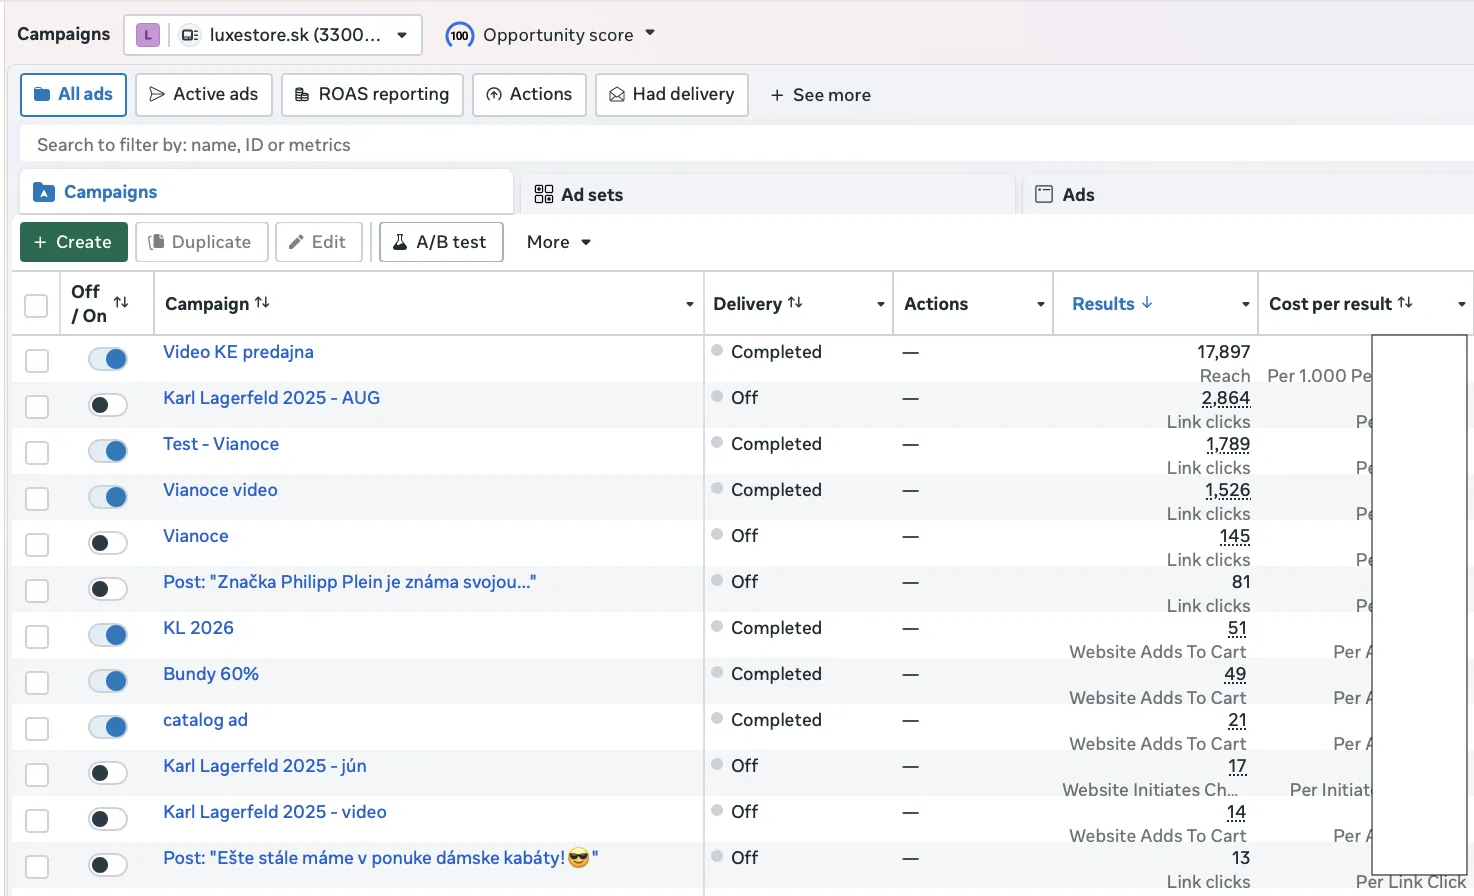Screen dimensions: 1474x896
Task: Sort by the Campaign column arrows
Action: point(262,302)
